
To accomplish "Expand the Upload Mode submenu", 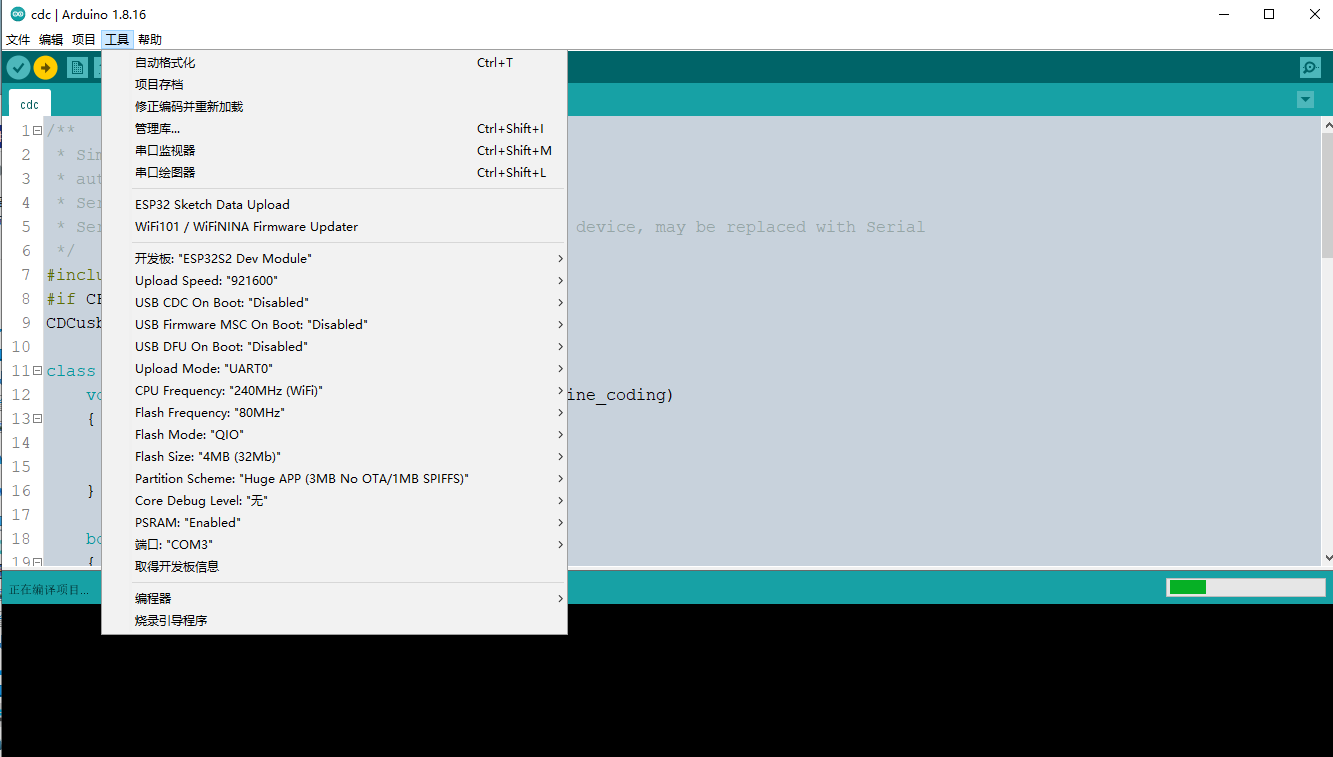I will click(x=334, y=369).
